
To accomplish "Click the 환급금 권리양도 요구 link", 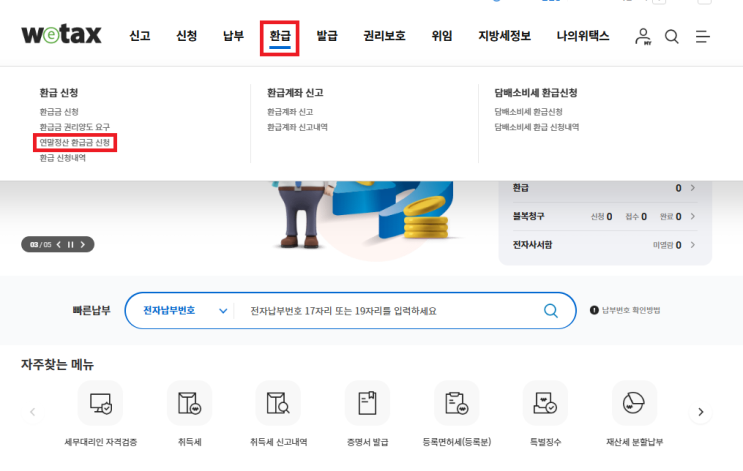I will pyautogui.click(x=74, y=127).
